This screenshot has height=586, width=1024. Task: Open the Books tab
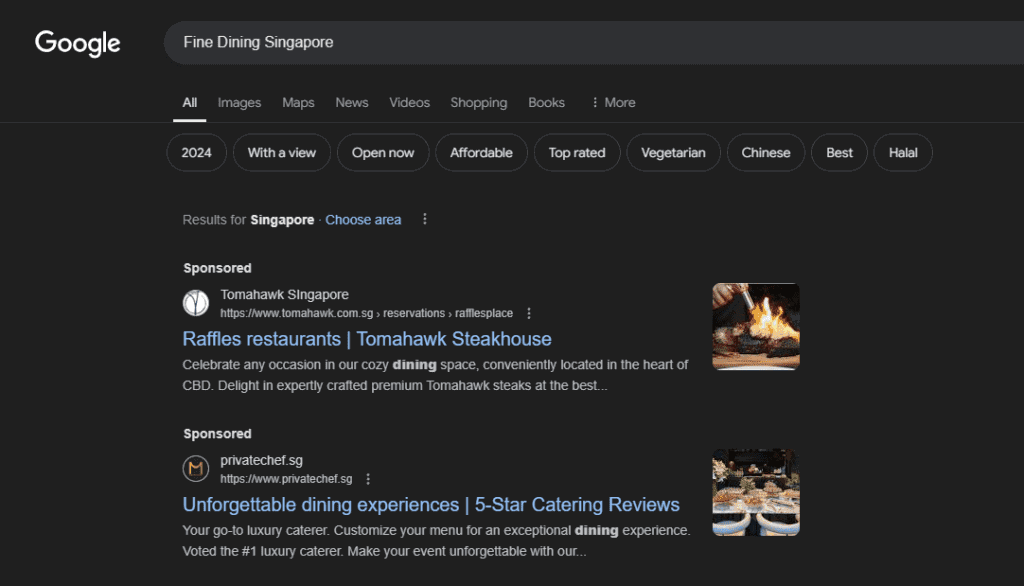(547, 103)
